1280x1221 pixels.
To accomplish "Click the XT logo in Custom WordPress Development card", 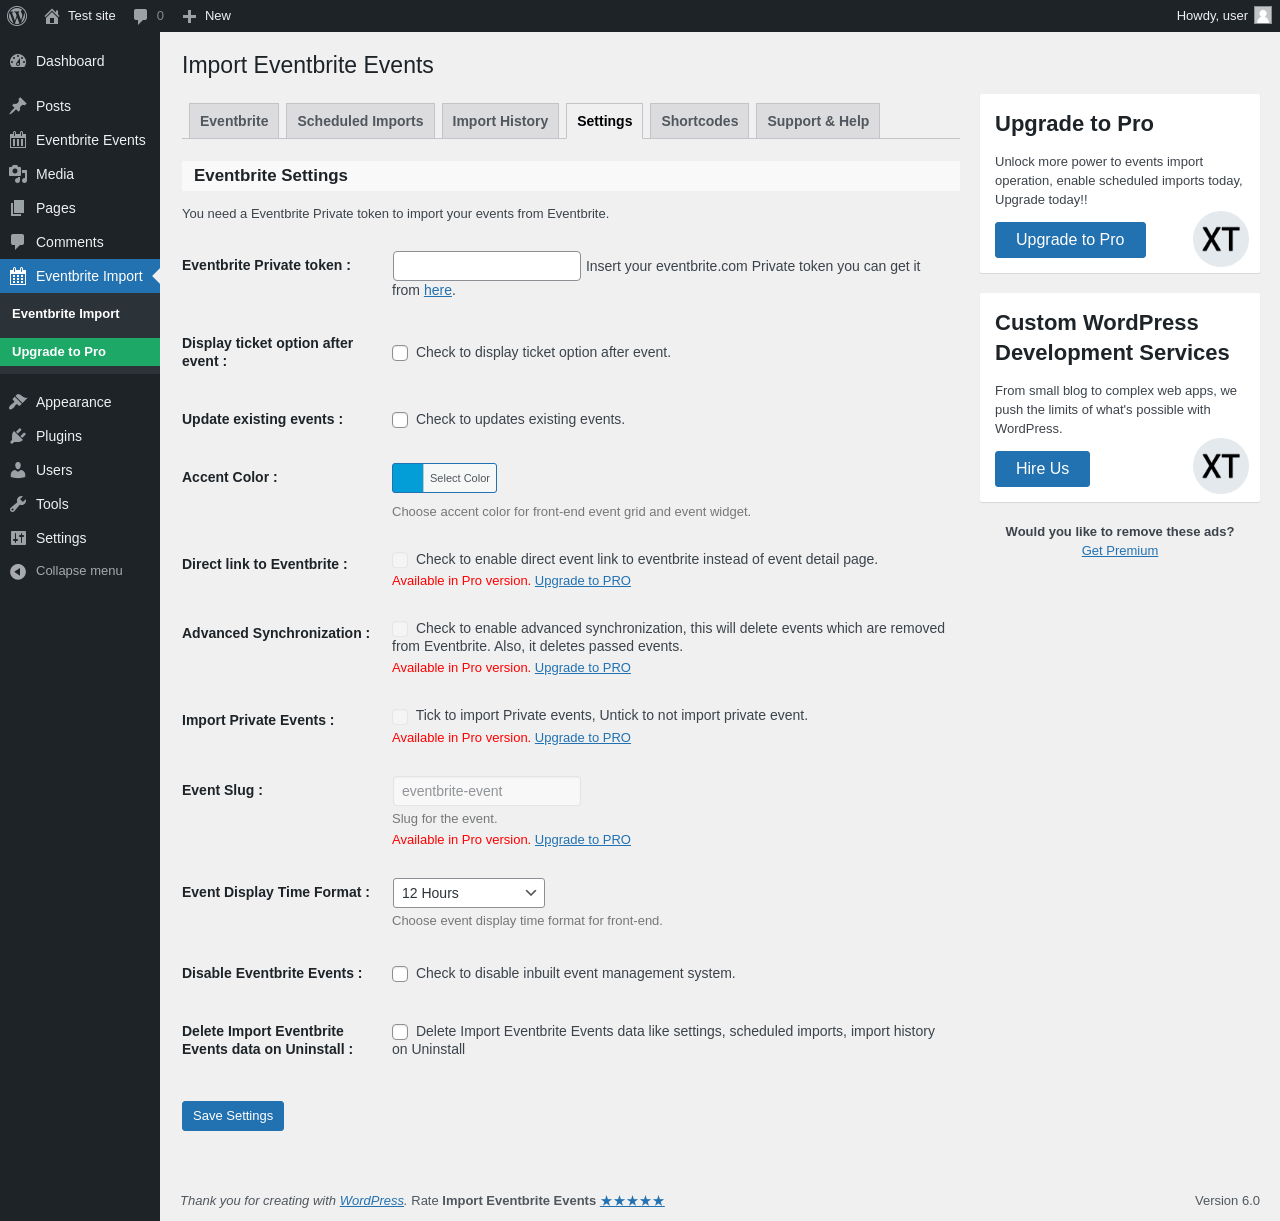I will (1221, 466).
